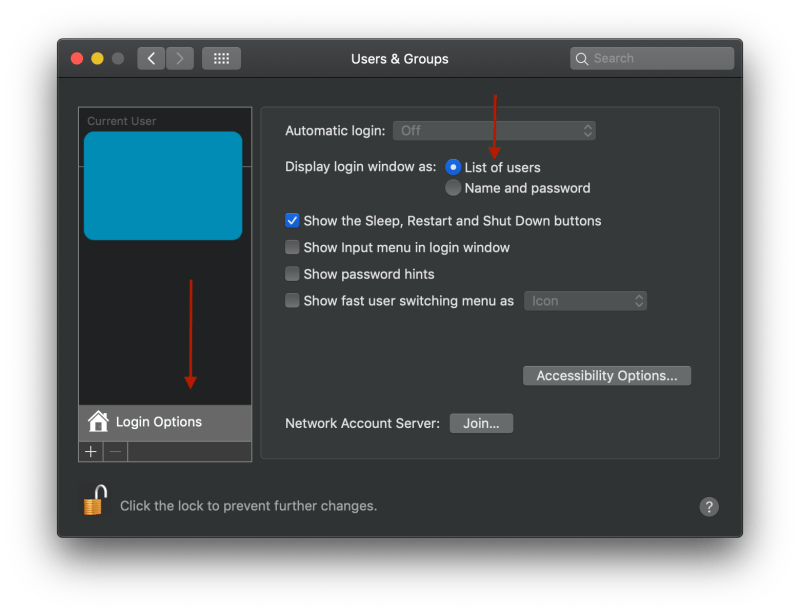This screenshot has height=613, width=800.
Task: Open the Automatic login dropdown
Action: pyautogui.click(x=494, y=130)
